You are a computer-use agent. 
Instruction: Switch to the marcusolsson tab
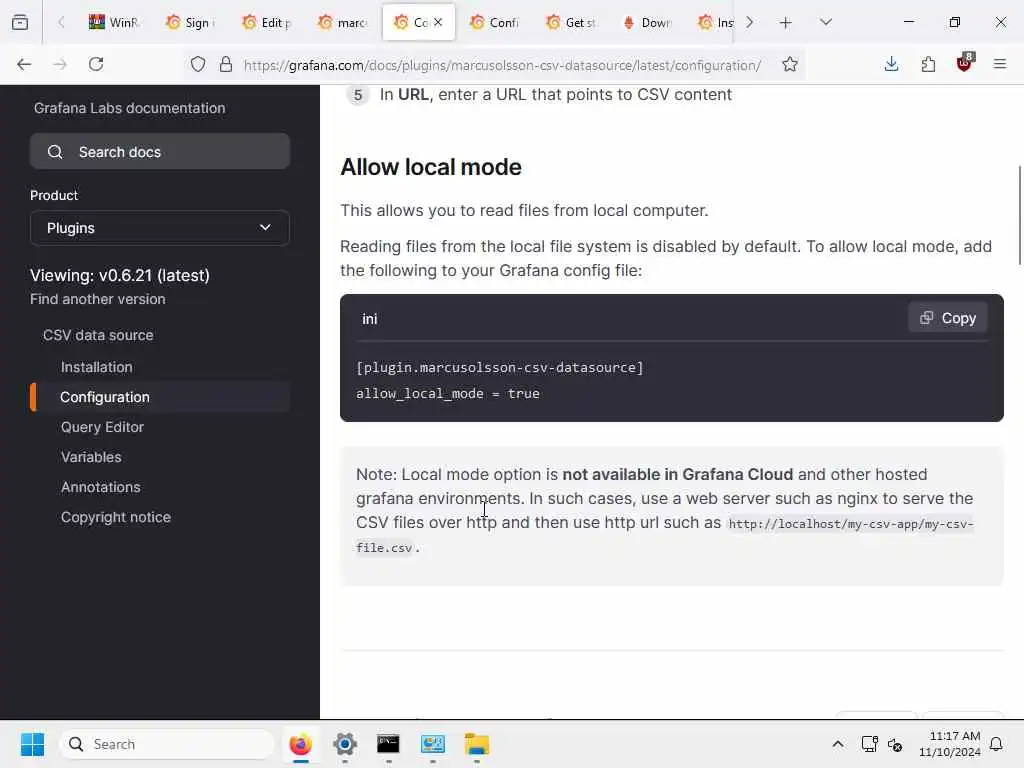click(343, 22)
